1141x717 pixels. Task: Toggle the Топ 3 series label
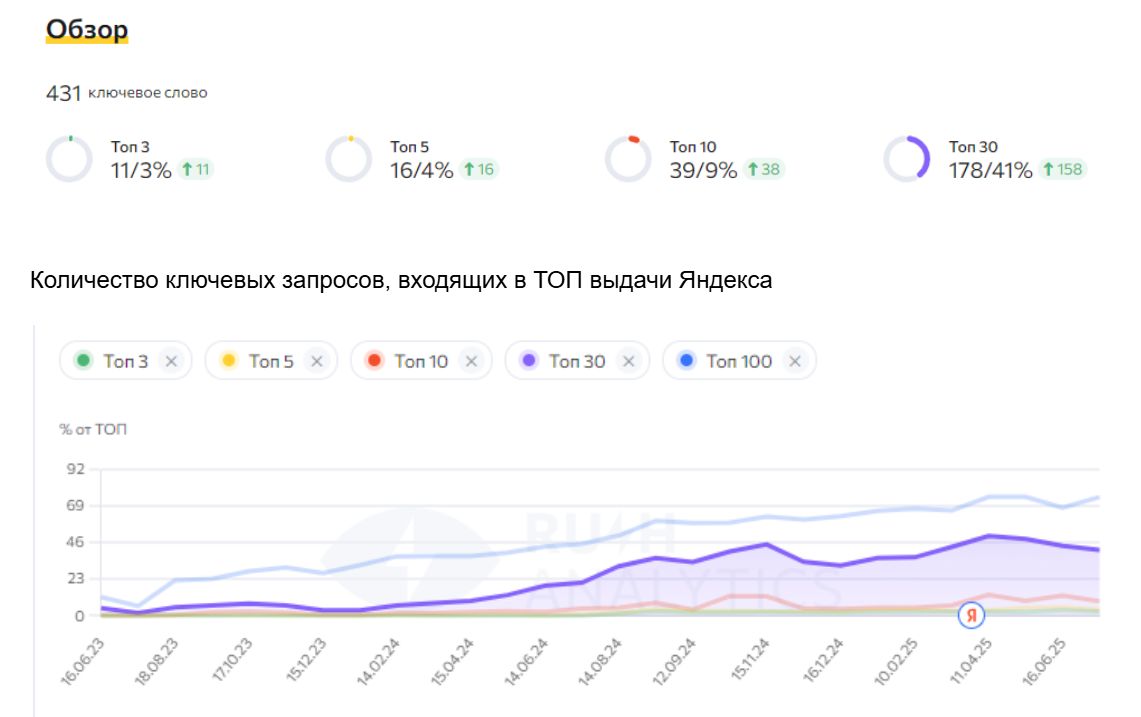[125, 361]
